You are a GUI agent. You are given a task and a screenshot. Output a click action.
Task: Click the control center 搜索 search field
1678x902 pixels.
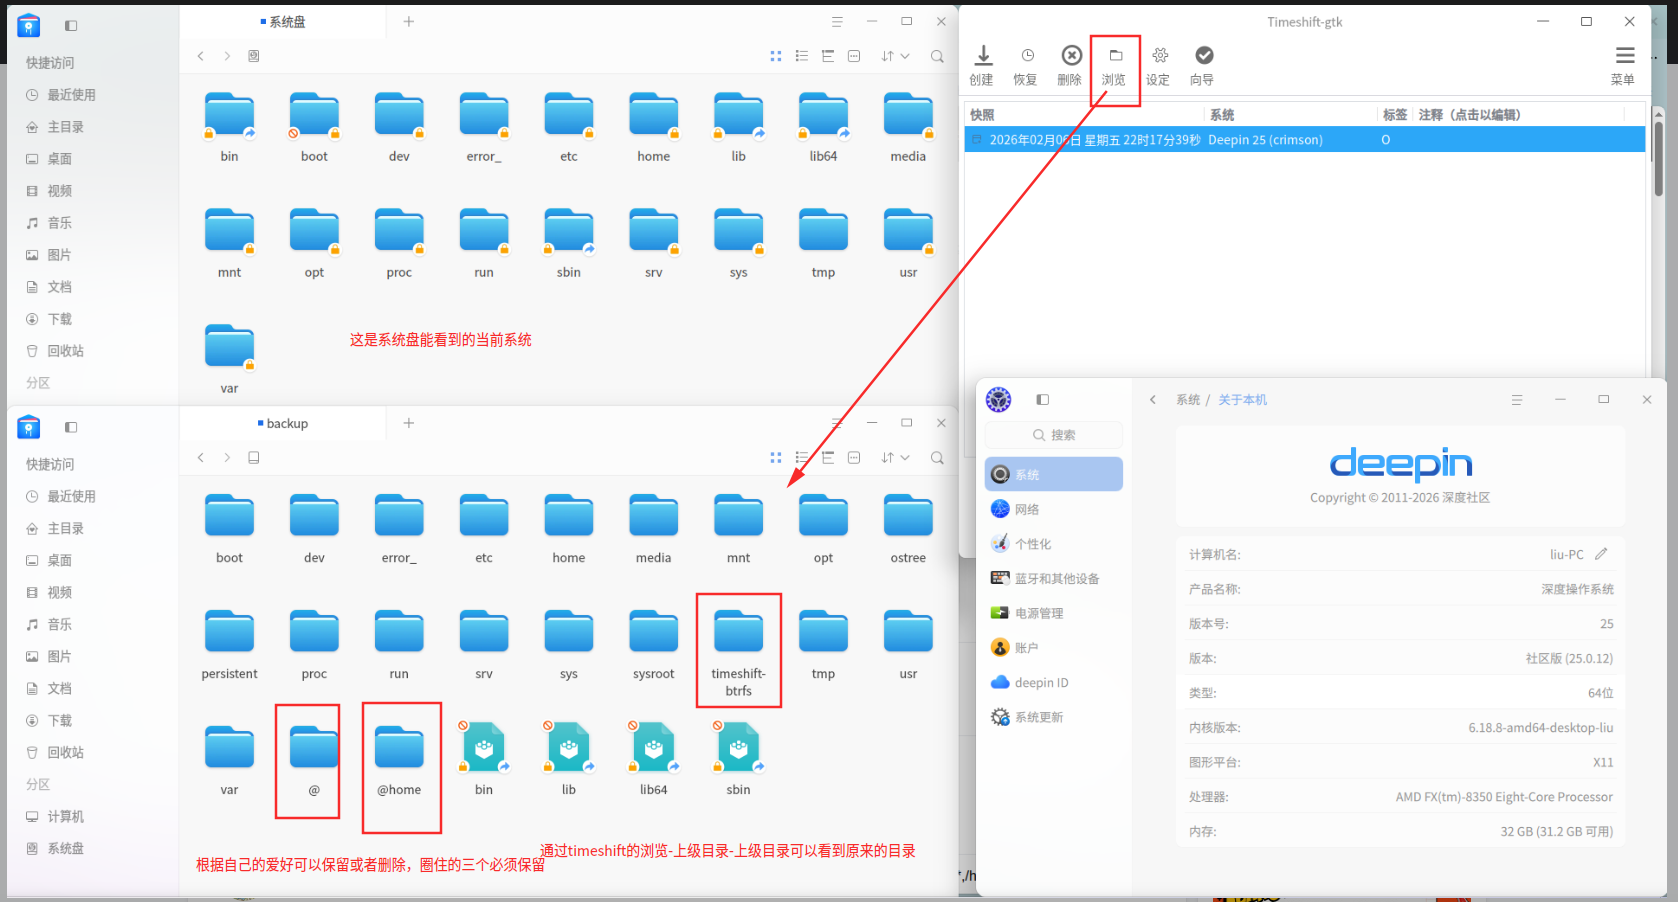pyautogui.click(x=1054, y=435)
